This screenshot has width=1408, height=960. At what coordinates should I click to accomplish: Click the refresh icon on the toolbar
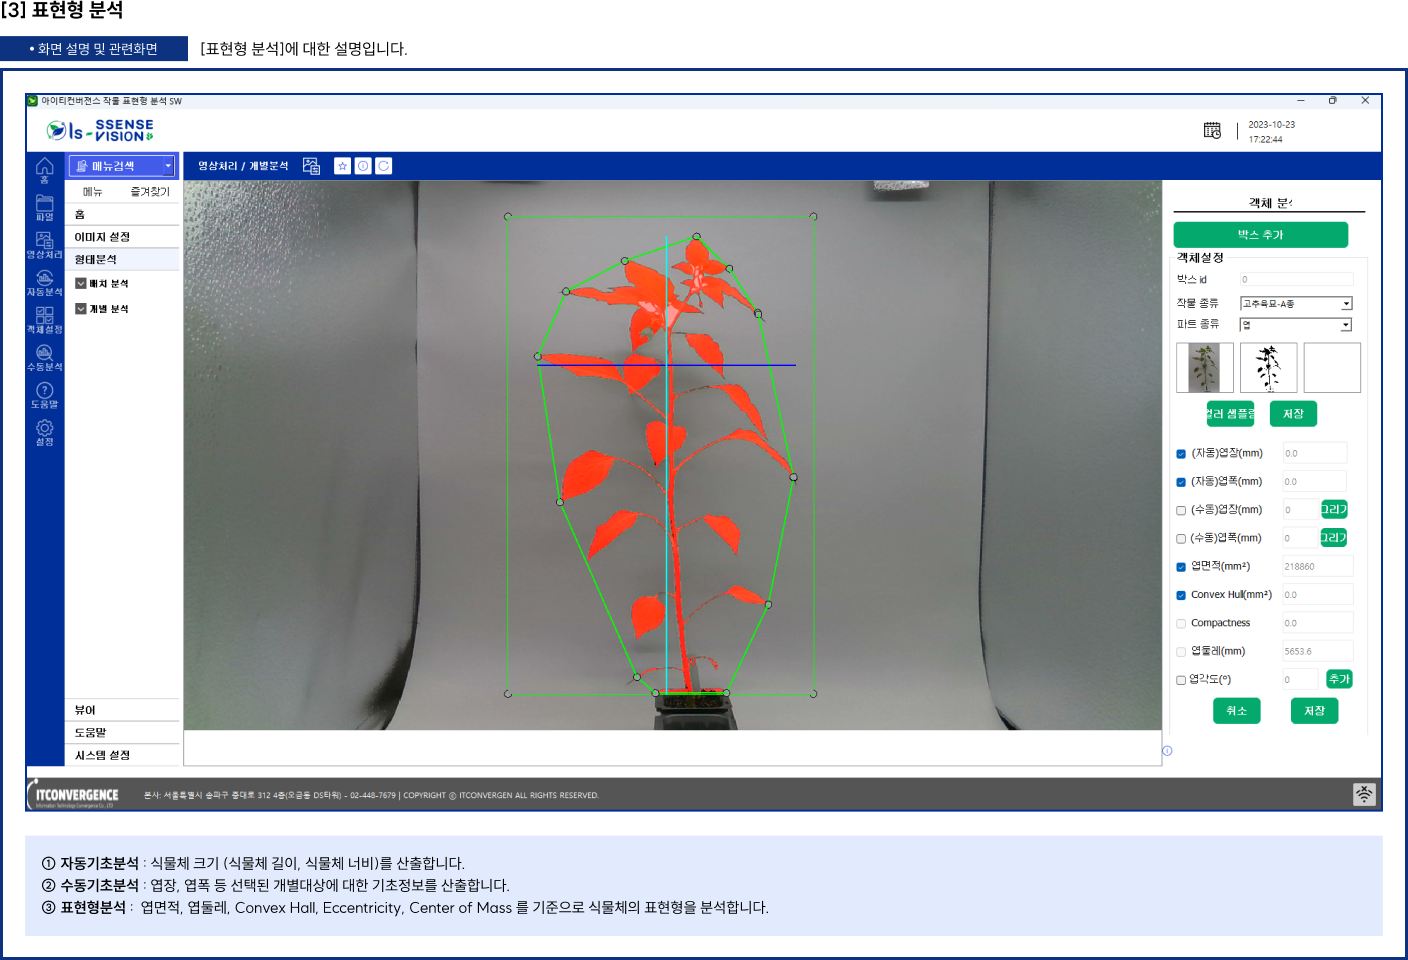pos(384,165)
